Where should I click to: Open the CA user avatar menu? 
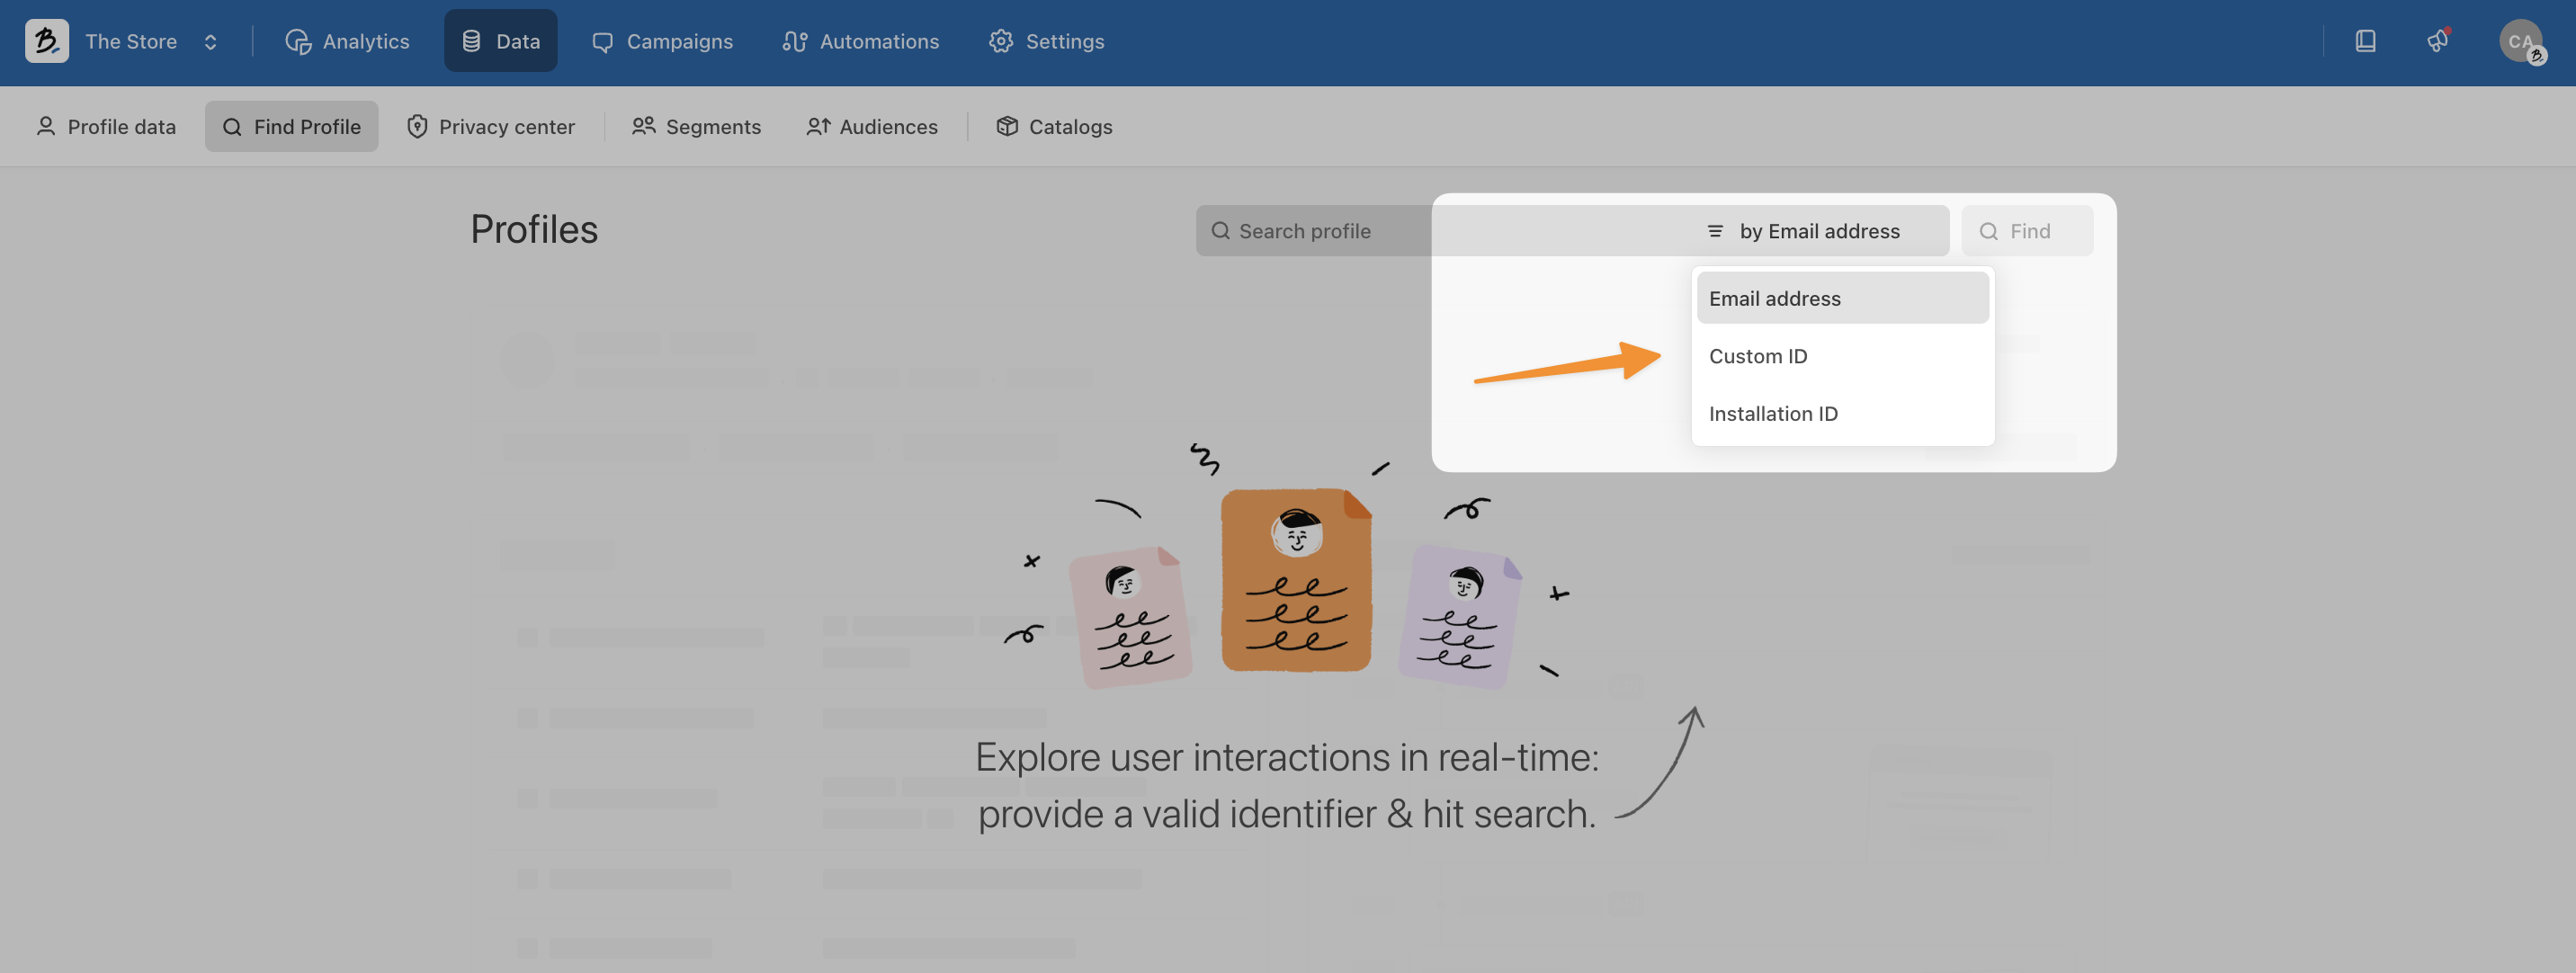tap(2520, 41)
